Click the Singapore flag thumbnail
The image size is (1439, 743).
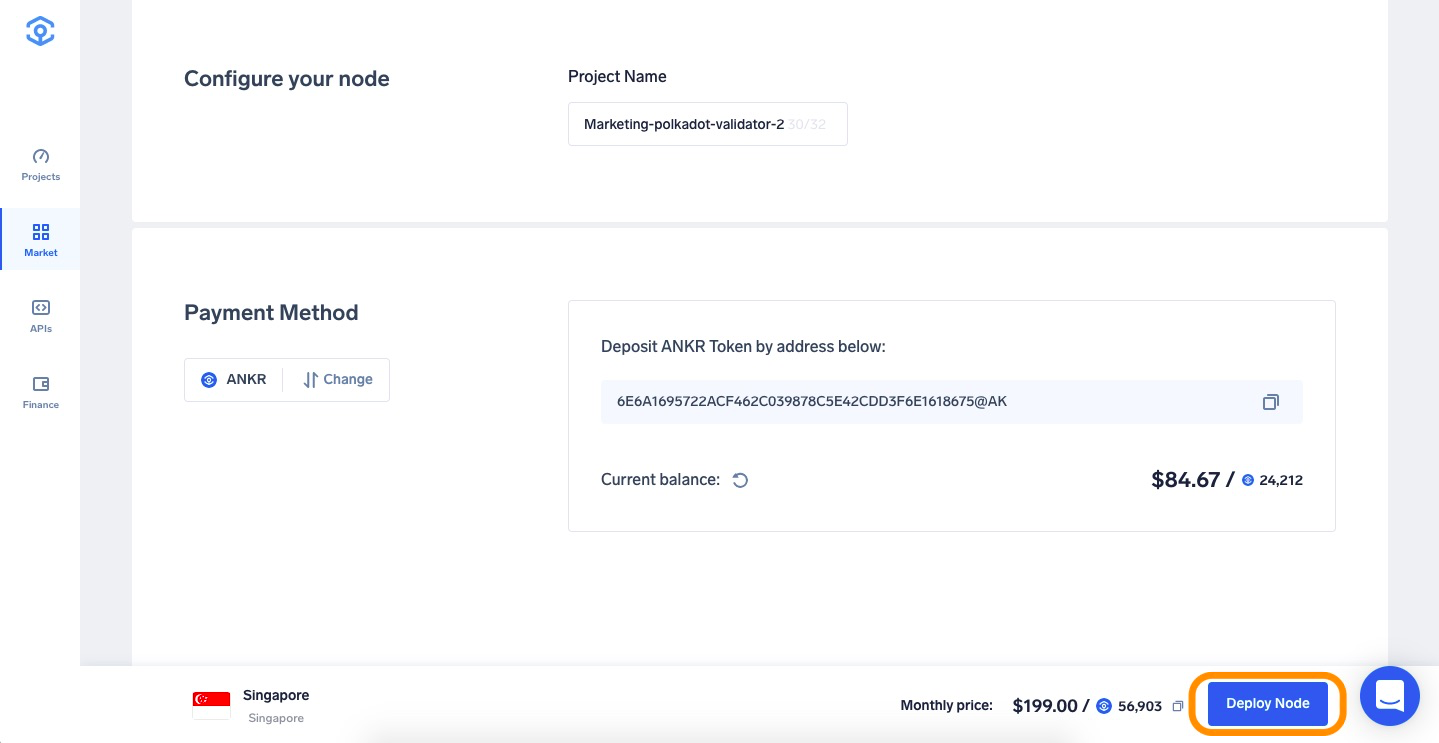coord(211,705)
